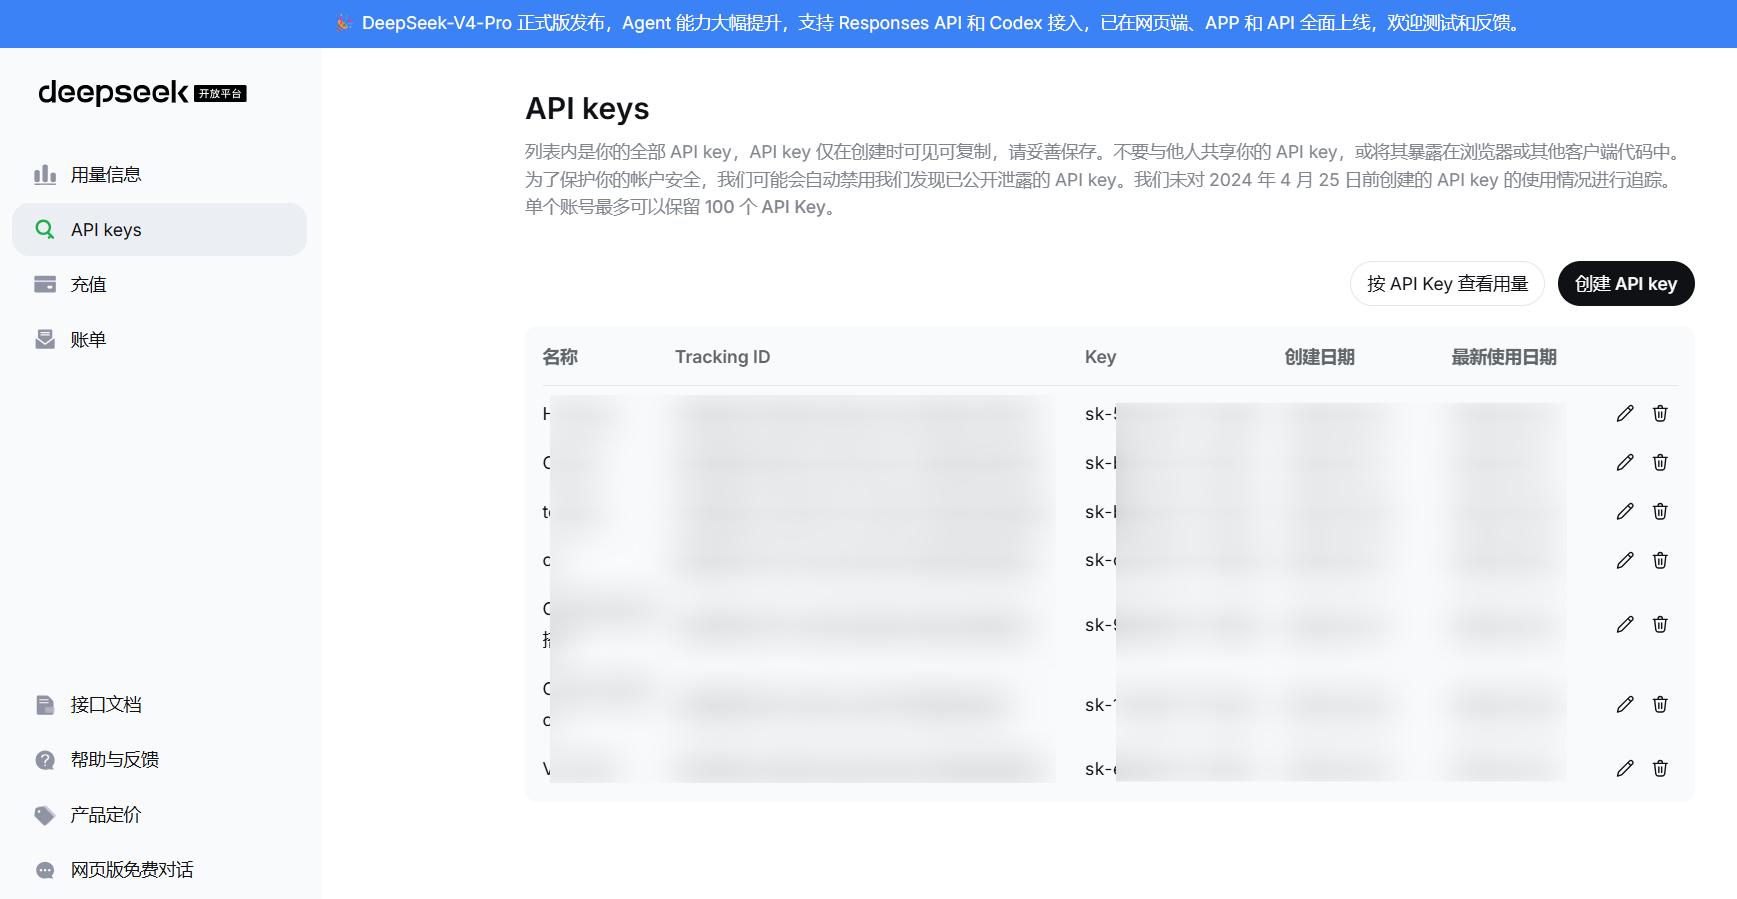Open the 充值 top-up page via its card icon
1737x899 pixels.
pos(45,285)
